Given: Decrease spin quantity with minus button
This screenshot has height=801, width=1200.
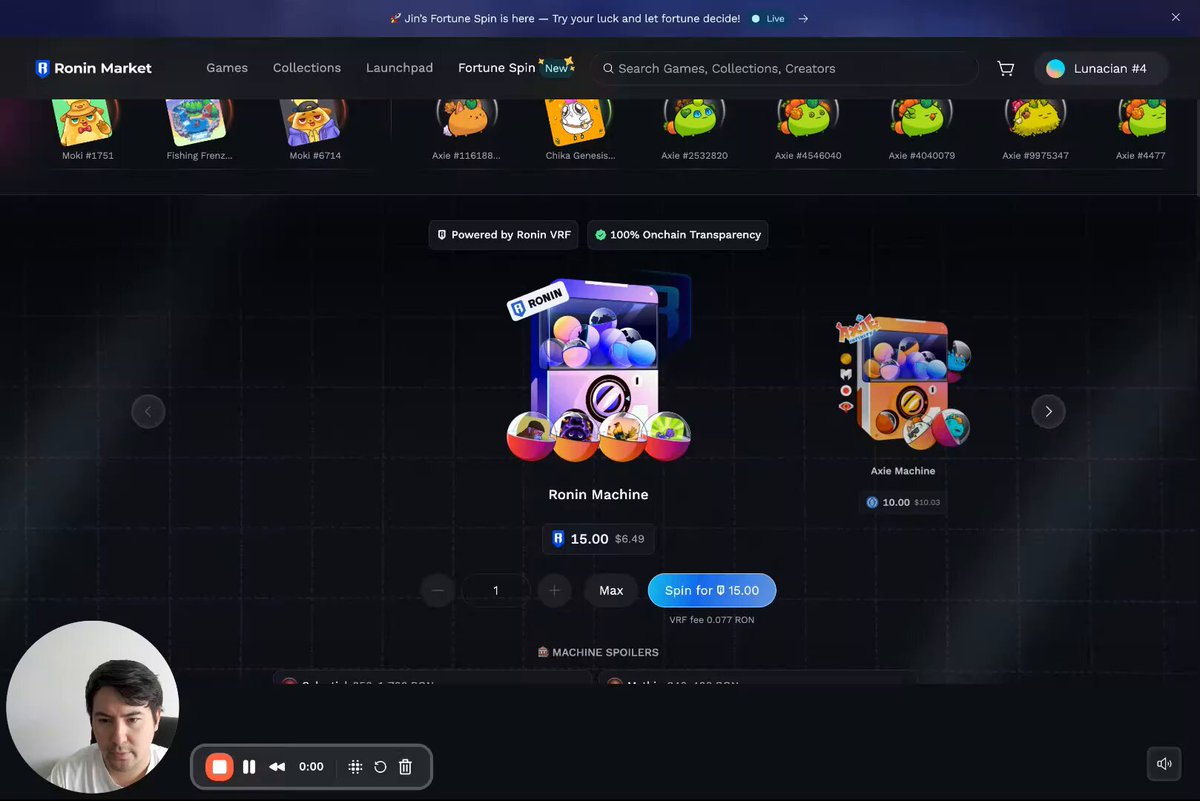Looking at the screenshot, I should pos(437,590).
